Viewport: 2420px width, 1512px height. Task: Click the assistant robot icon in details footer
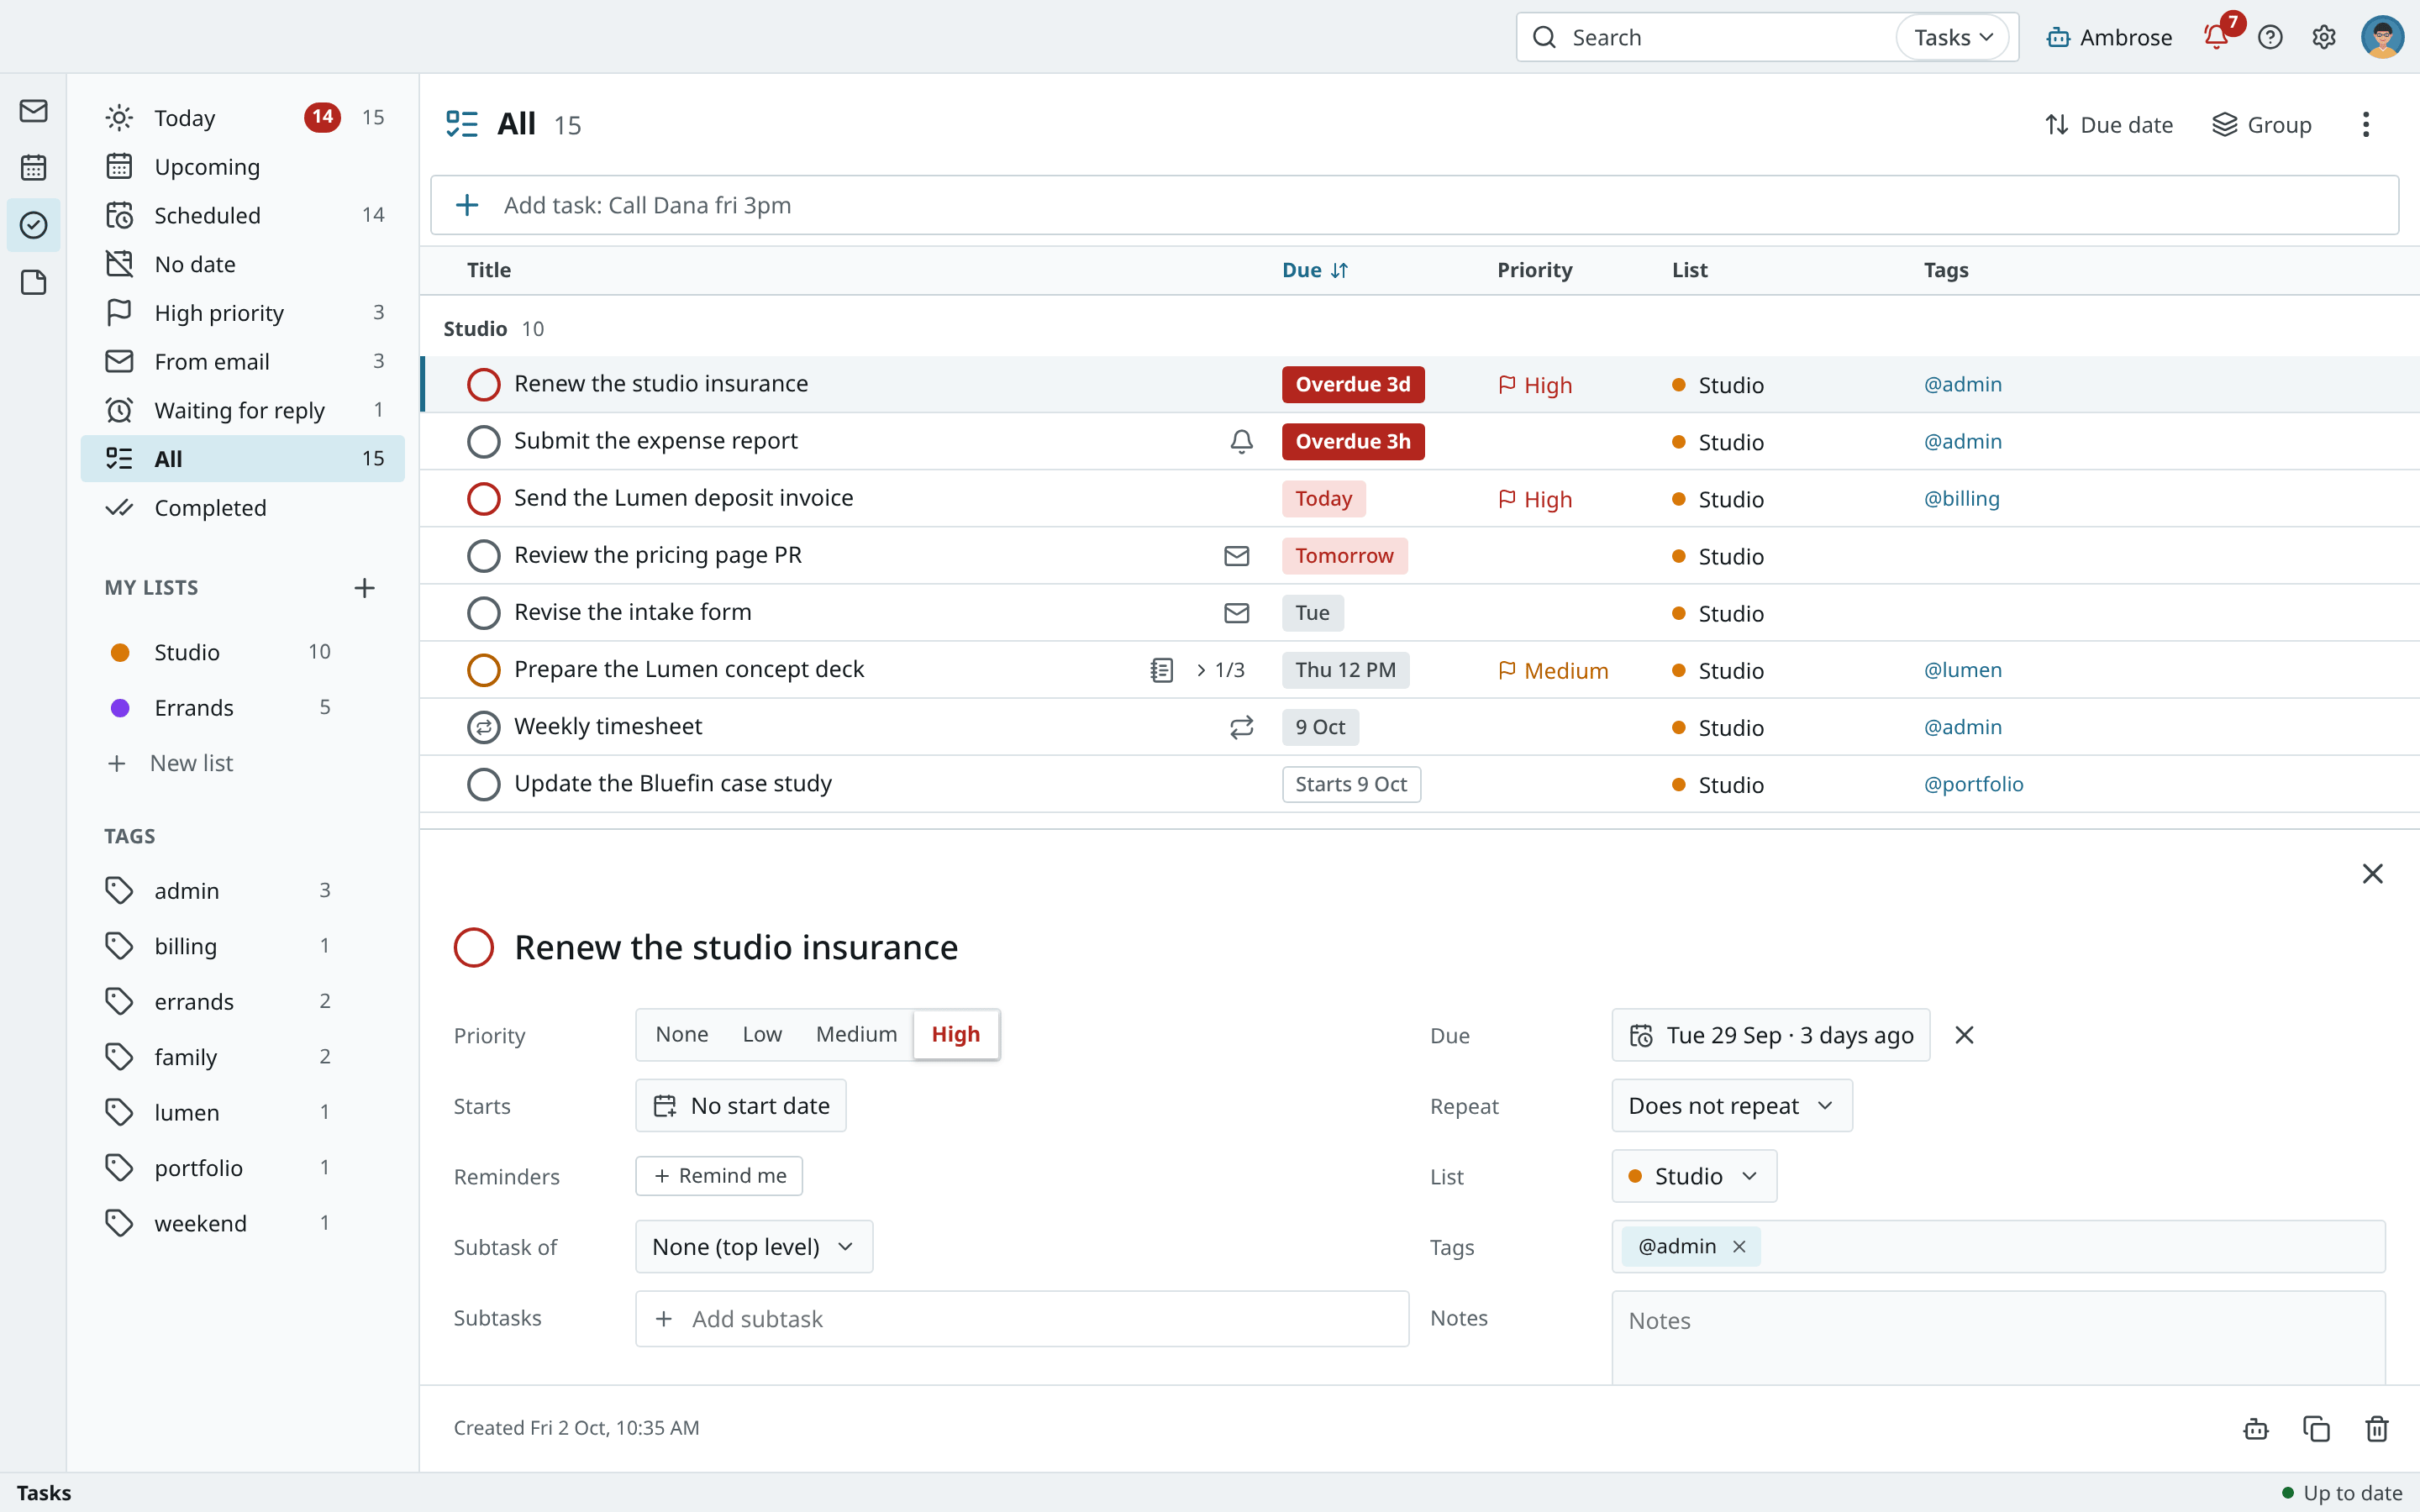[x=2256, y=1428]
